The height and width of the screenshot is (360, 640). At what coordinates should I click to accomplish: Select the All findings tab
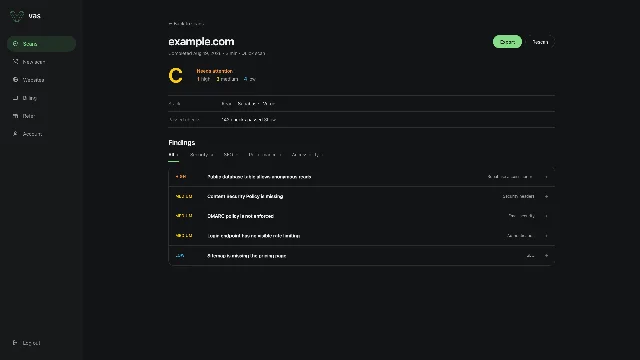pos(173,155)
